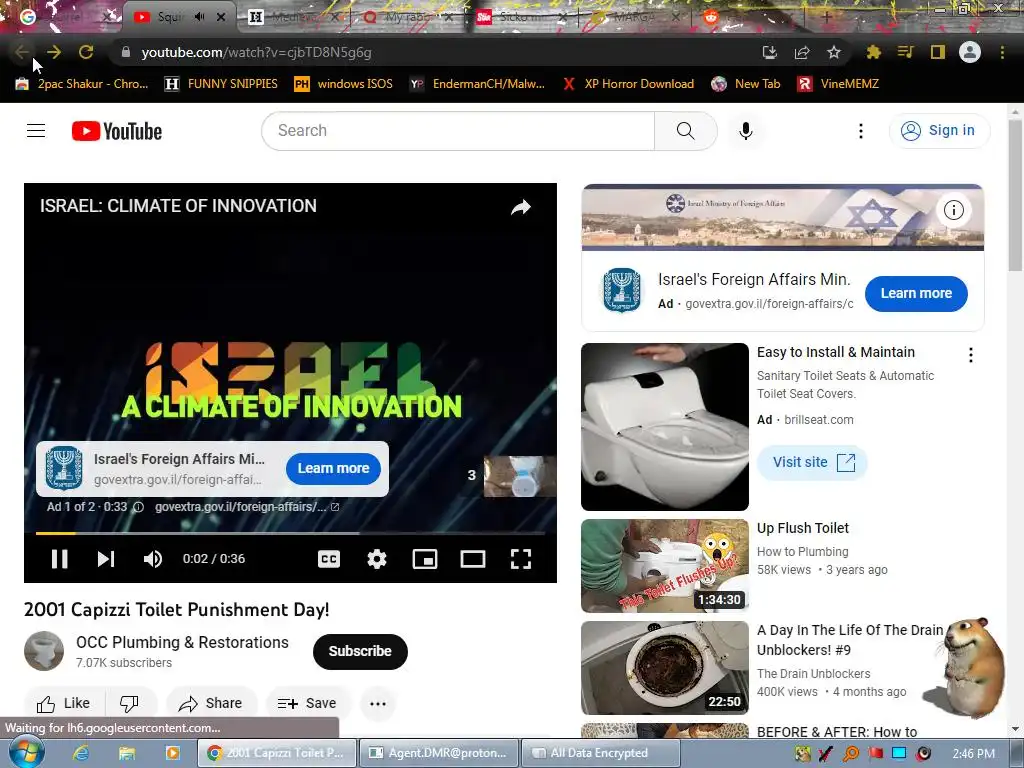
Task: Open Chrome extensions puzzle icon
Action: coord(873,52)
